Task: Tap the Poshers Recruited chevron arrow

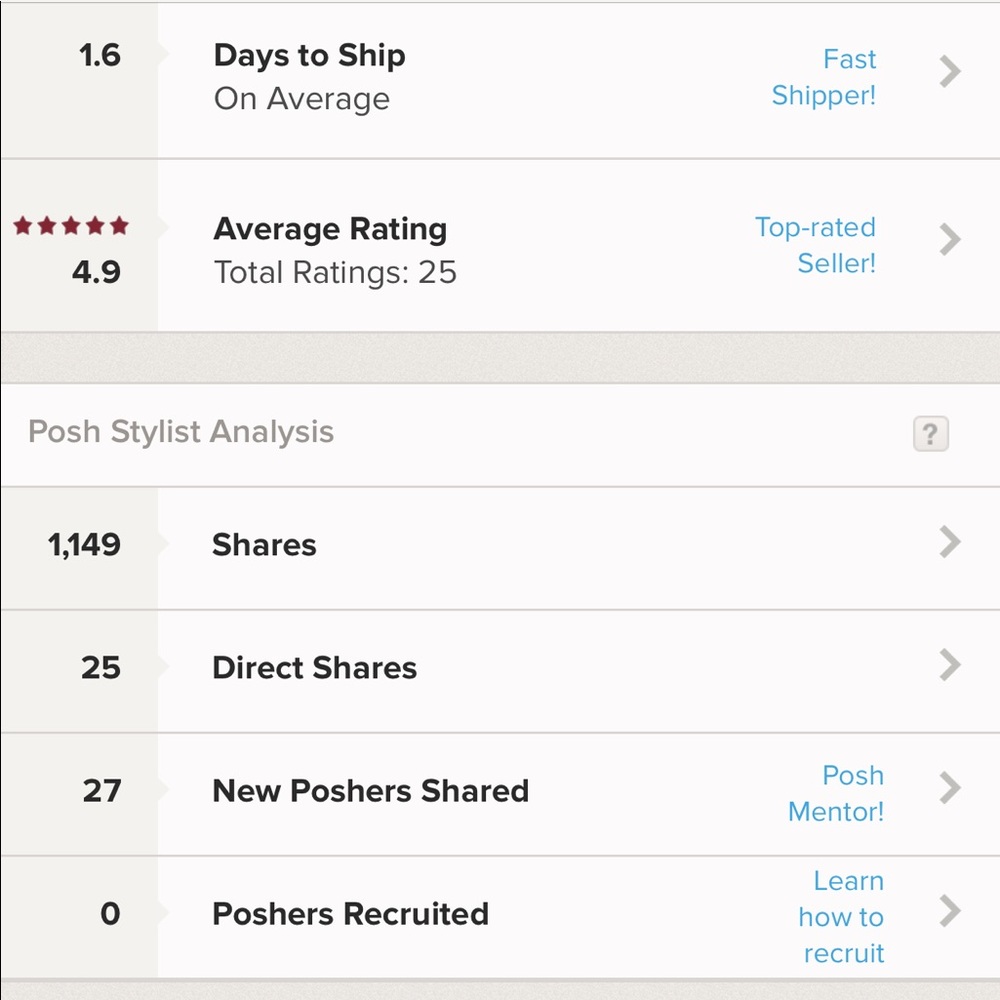Action: tap(950, 911)
